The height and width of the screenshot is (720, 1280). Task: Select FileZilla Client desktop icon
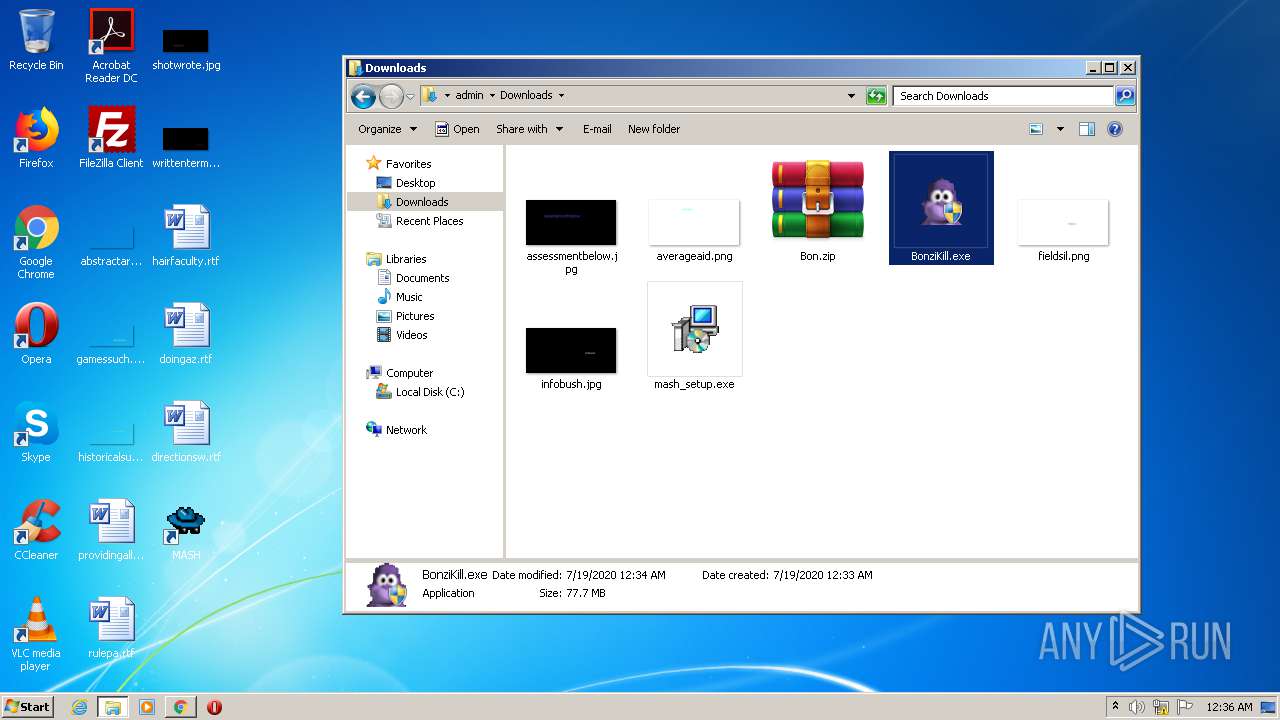[x=111, y=138]
